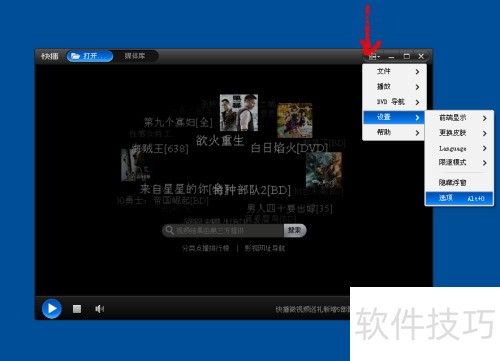Open the 文件 file submenu
This screenshot has height=361, width=500.
(x=394, y=71)
